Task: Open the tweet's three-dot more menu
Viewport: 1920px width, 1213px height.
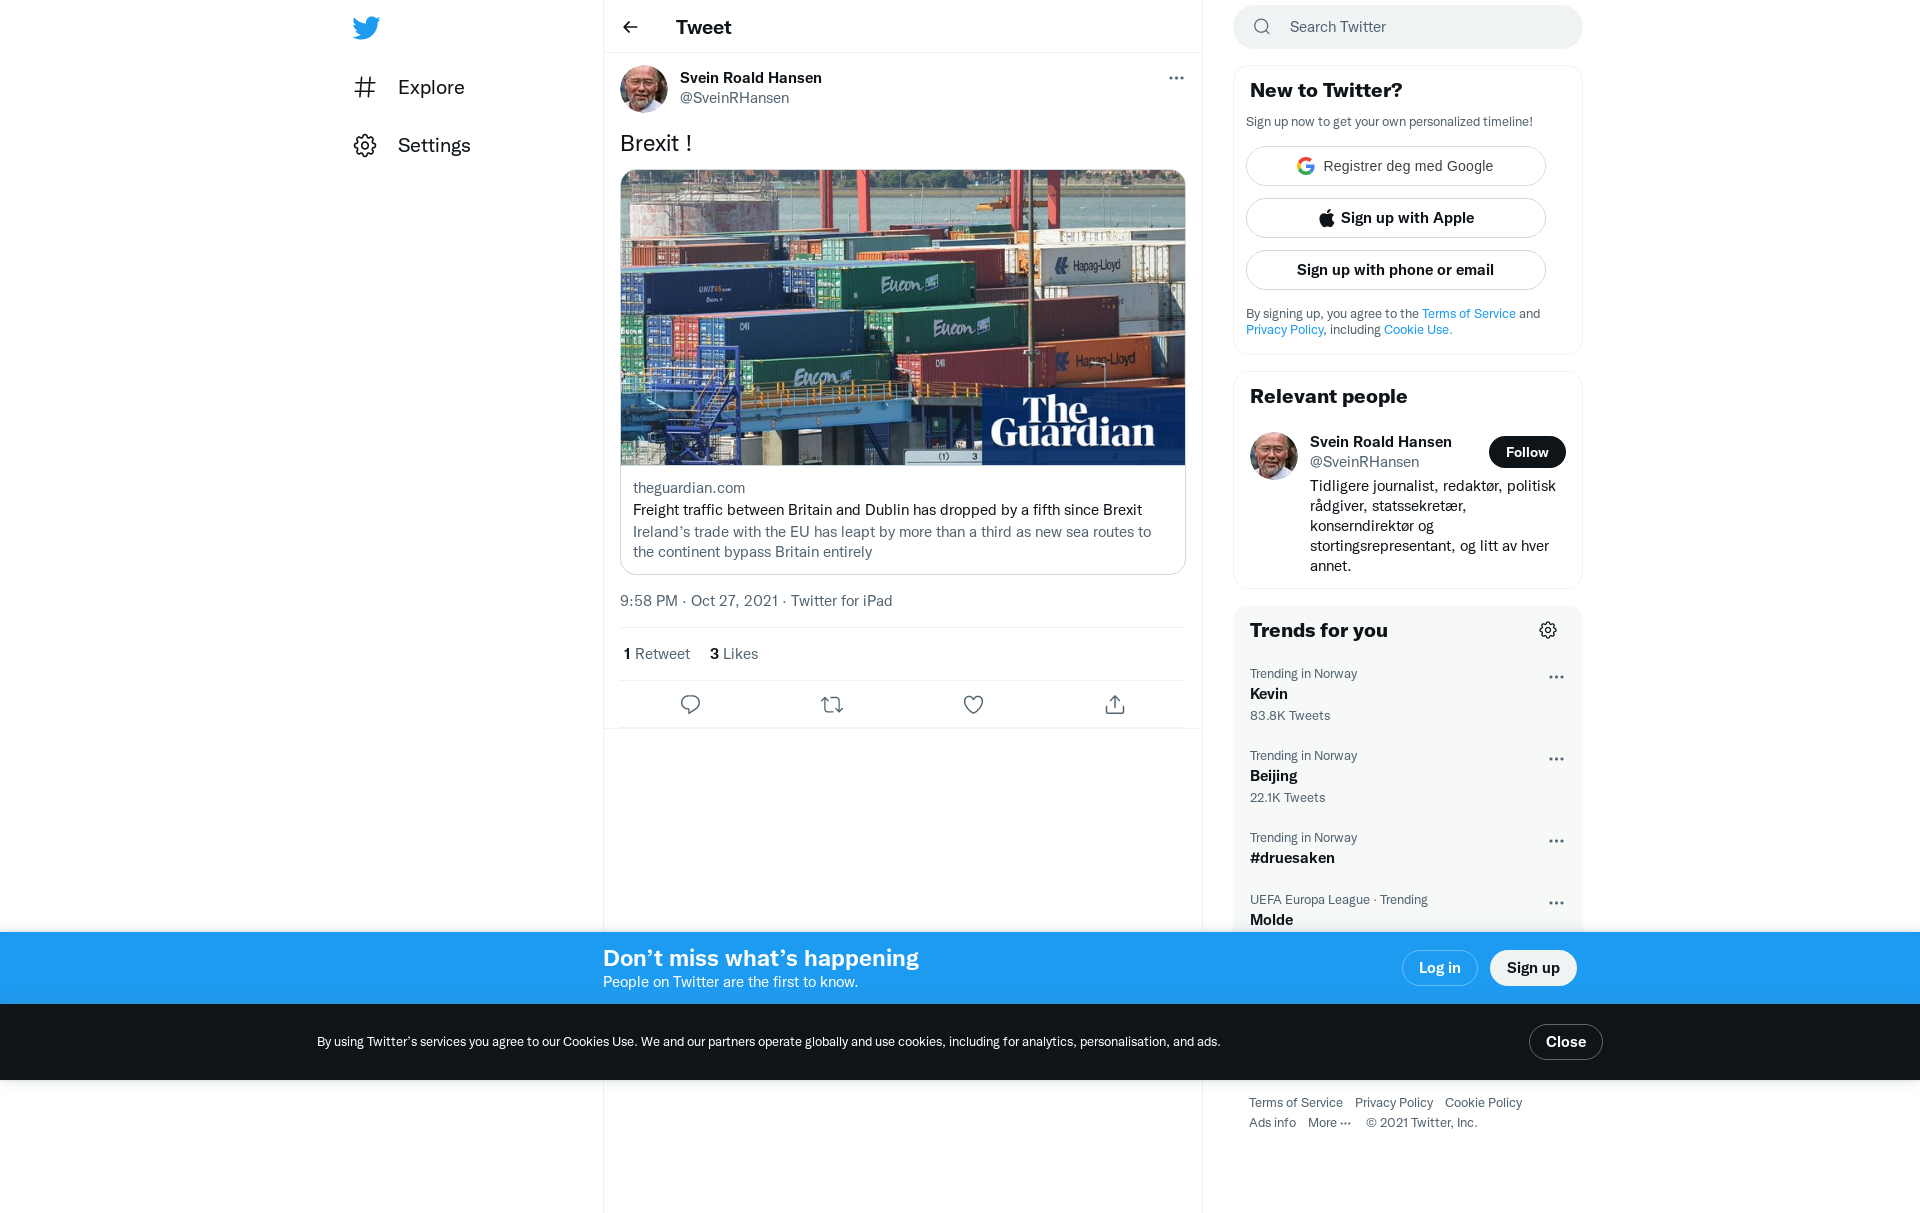Action: [x=1176, y=78]
